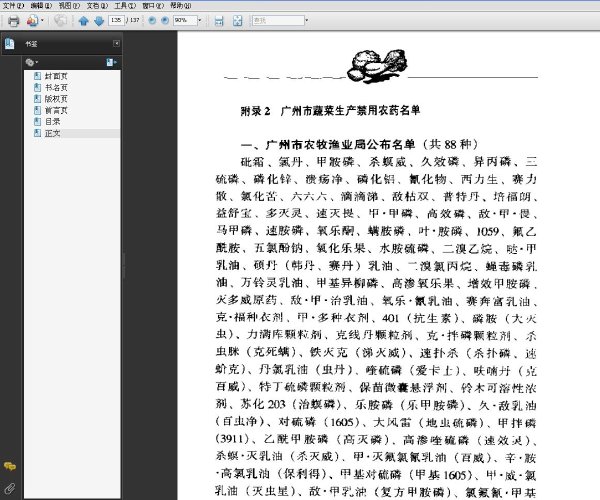Click the Print icon in the toolbar
The width and height of the screenshot is (600, 500).
[14, 21]
